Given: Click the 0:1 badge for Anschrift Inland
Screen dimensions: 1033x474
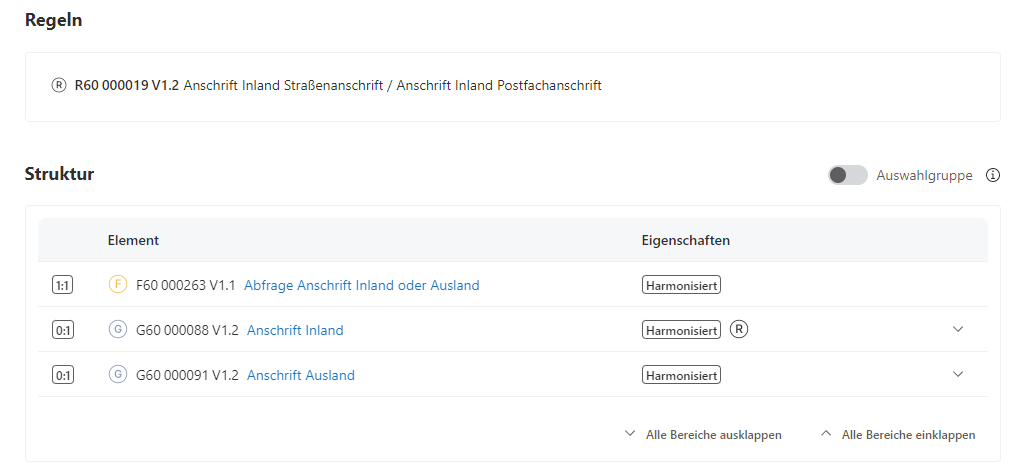Looking at the screenshot, I should pyautogui.click(x=63, y=330).
